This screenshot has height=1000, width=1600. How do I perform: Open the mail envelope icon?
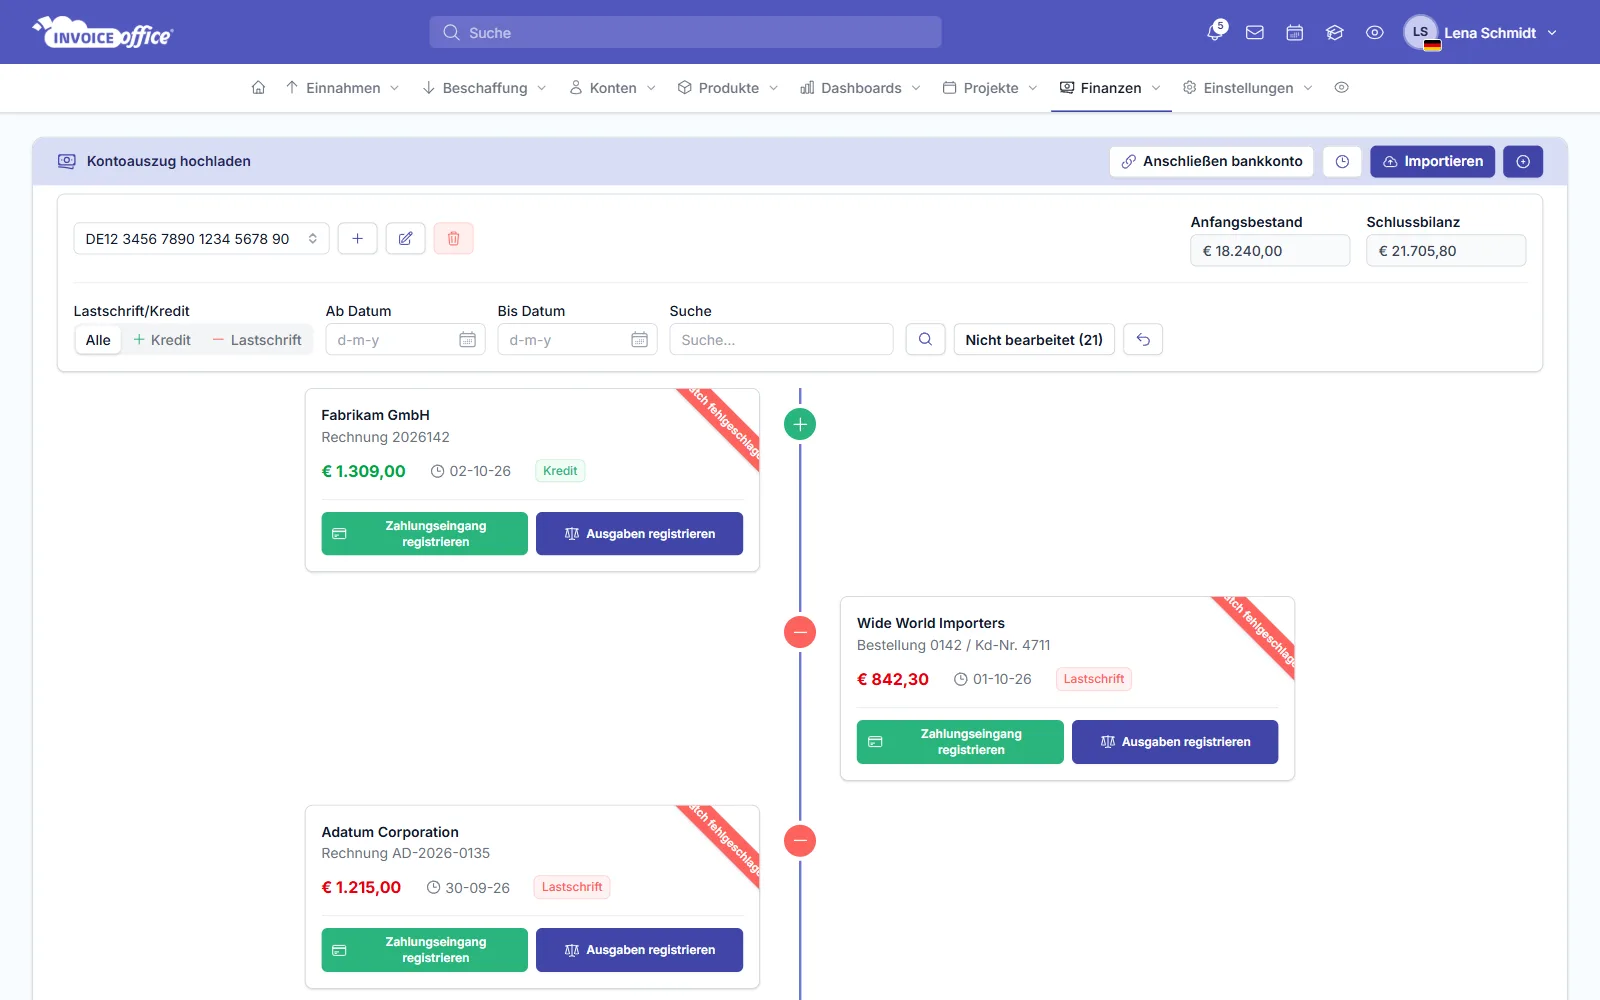click(x=1255, y=32)
